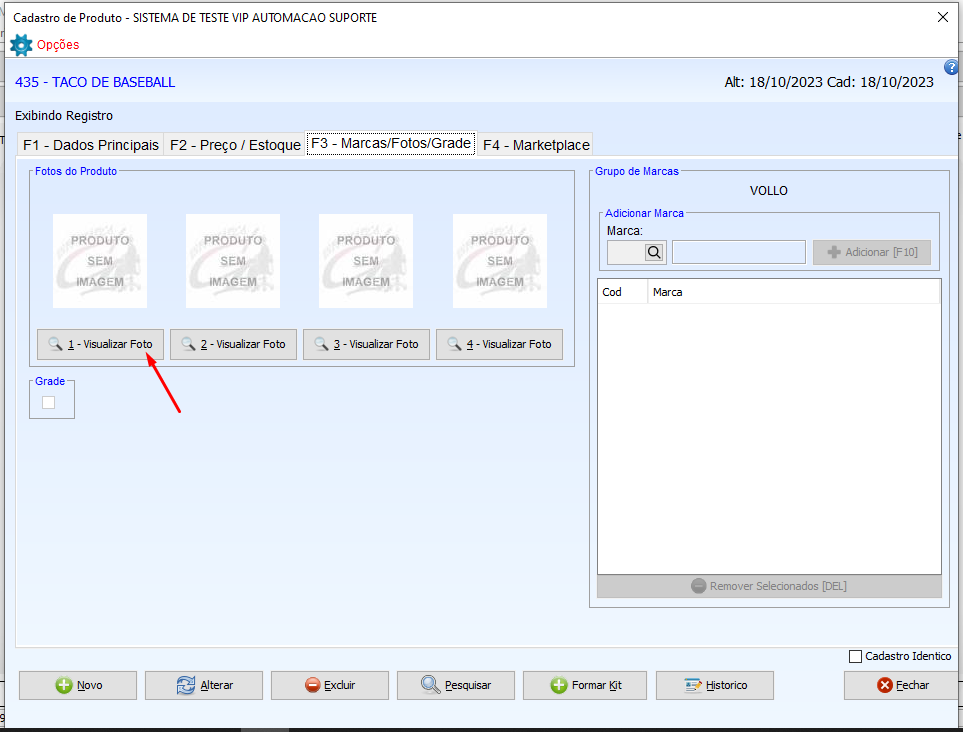Close the Cadastro de Produto window

943,17
